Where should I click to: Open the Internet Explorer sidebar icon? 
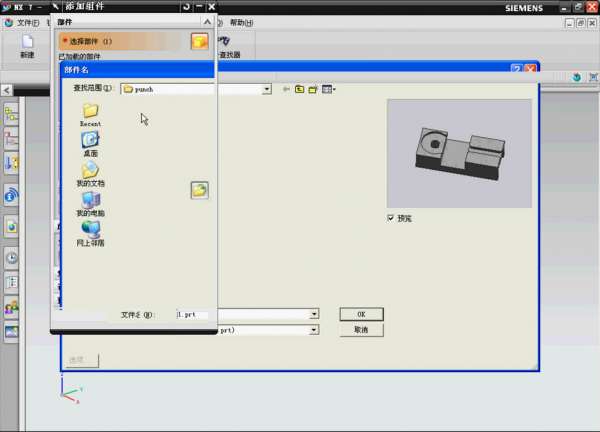coord(11,227)
